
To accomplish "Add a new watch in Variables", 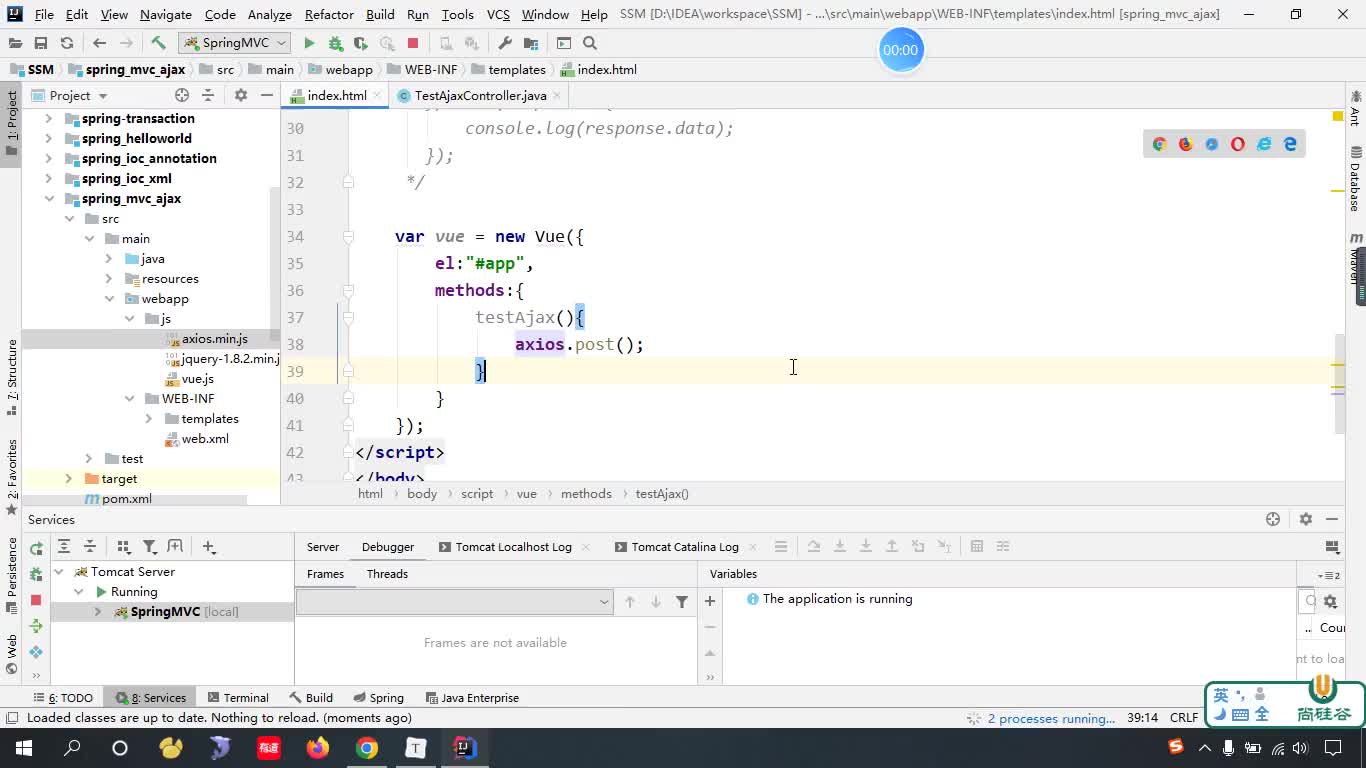I will (710, 601).
